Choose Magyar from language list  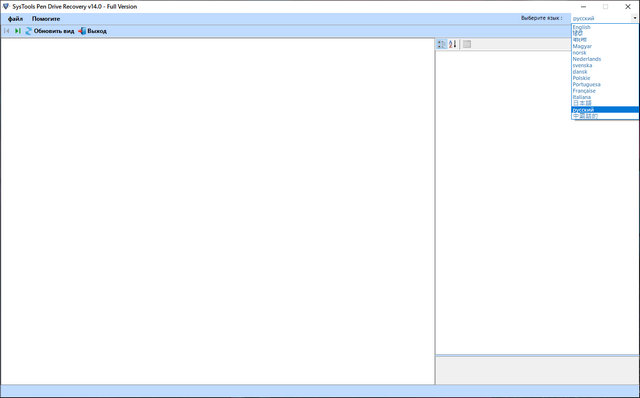605,46
